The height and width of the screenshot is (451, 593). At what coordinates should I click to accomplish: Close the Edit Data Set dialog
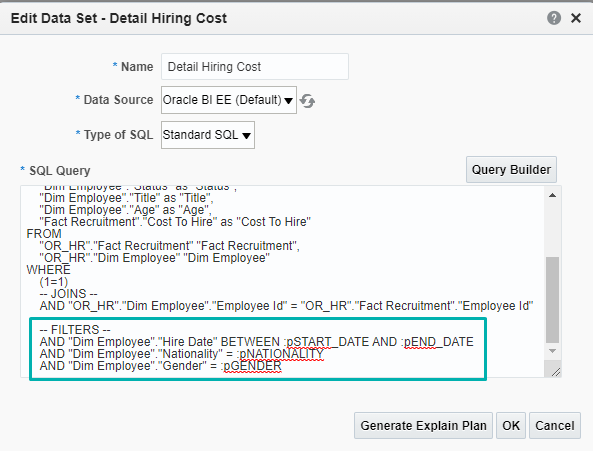pos(576,18)
